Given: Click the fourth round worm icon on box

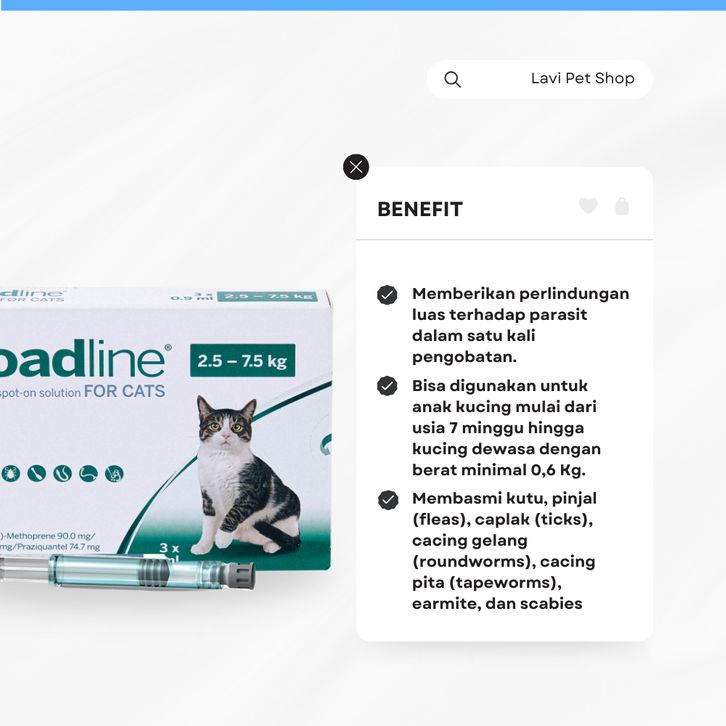Looking at the screenshot, I should (x=88, y=473).
